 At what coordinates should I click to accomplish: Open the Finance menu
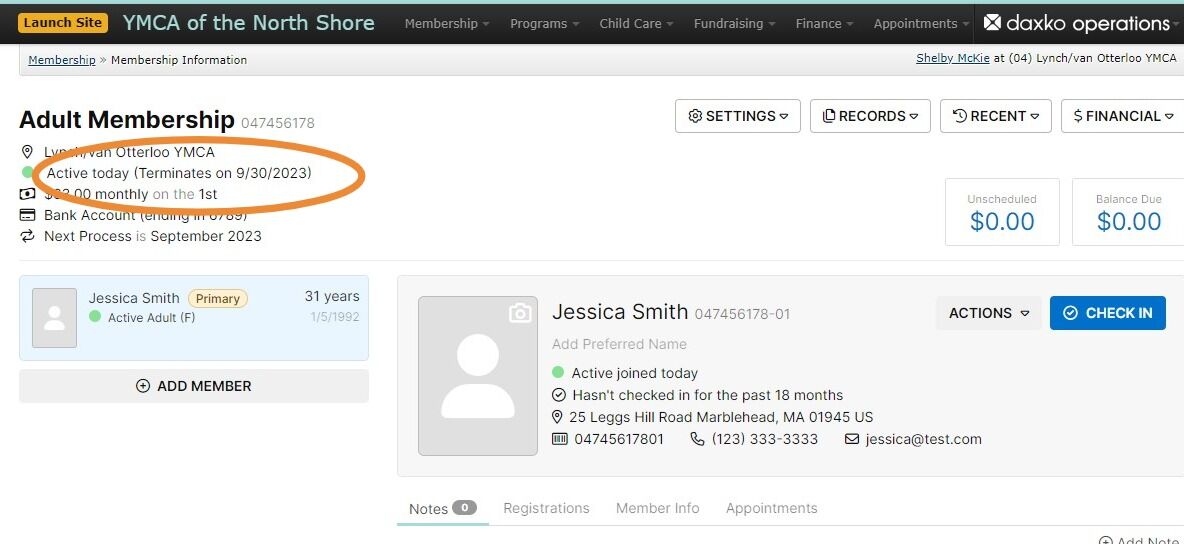point(825,23)
